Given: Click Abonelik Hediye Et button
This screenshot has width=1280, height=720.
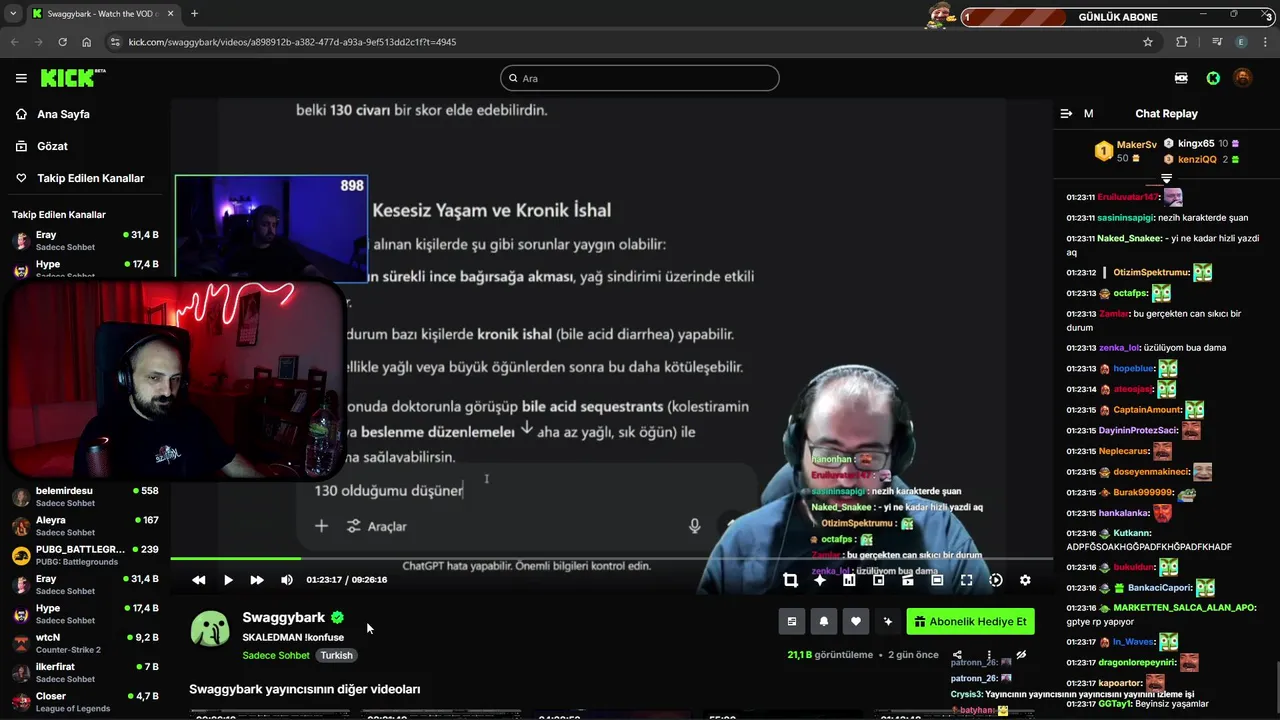Looking at the screenshot, I should point(970,621).
